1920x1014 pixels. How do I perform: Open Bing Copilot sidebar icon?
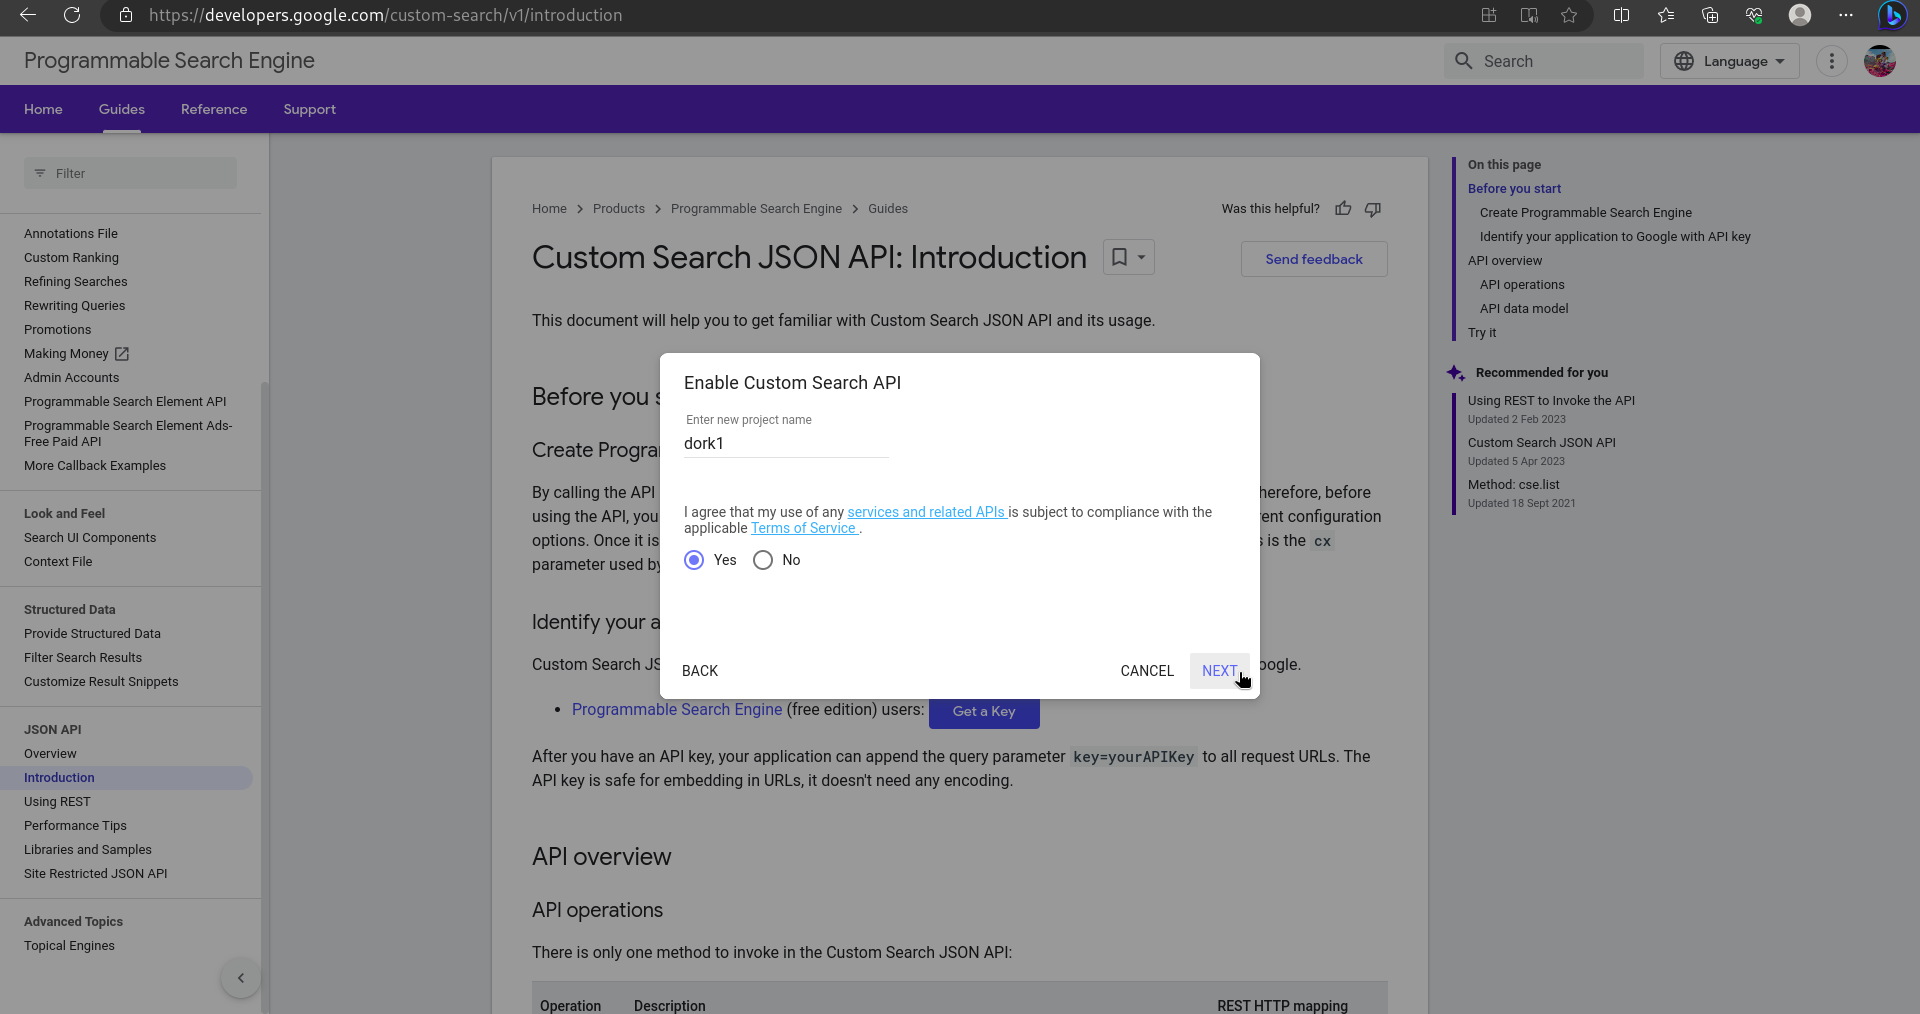1892,15
